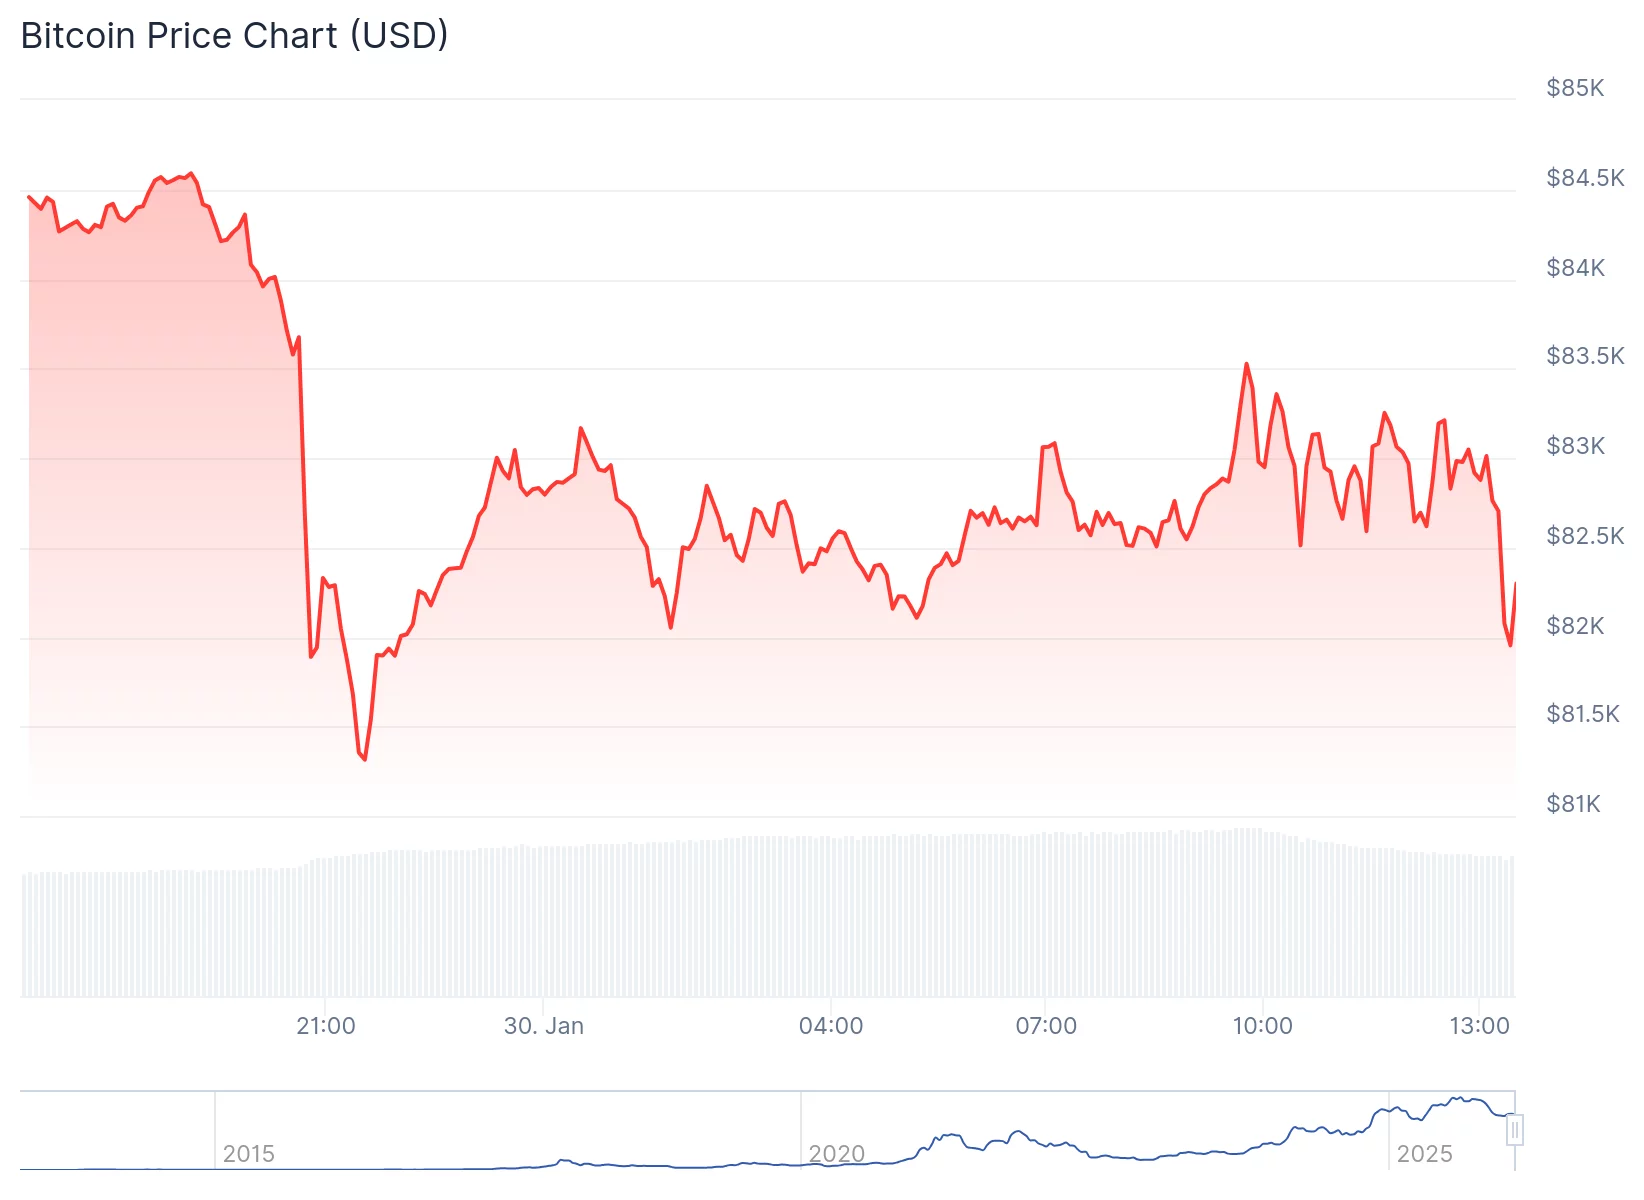Screen dimensions: 1644x1200
Task: Select the 2025 label in the navigator
Action: [1424, 1154]
